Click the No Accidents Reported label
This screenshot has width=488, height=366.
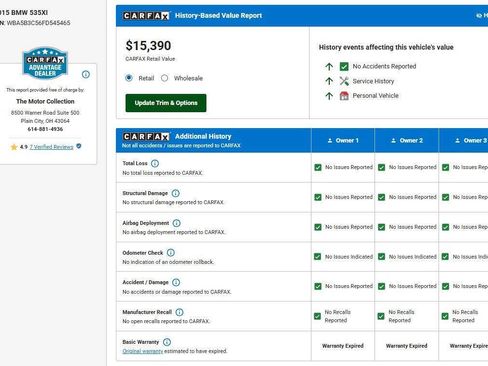384,66
